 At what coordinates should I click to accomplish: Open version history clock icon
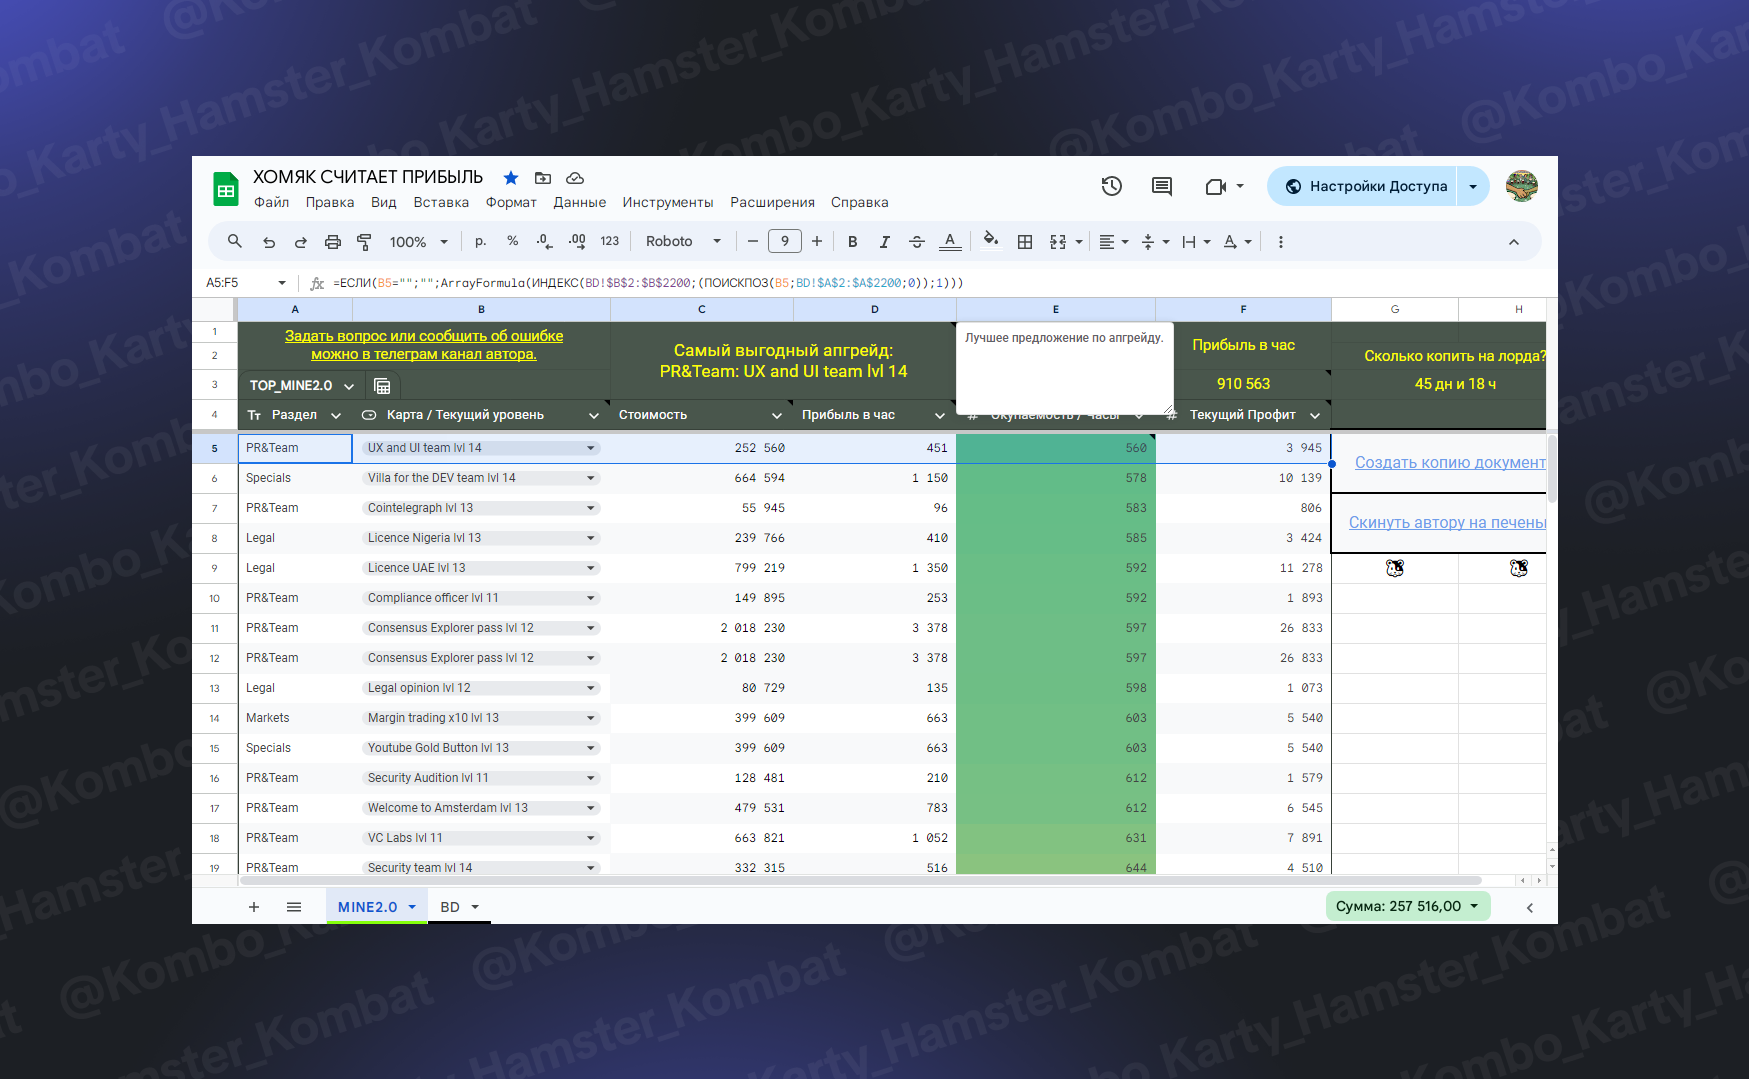pos(1111,186)
